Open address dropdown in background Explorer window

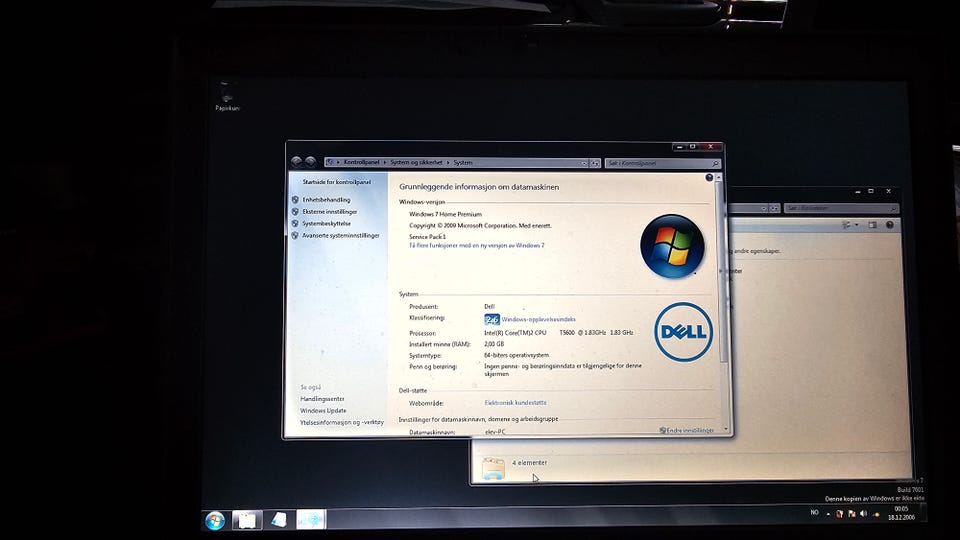(x=763, y=208)
